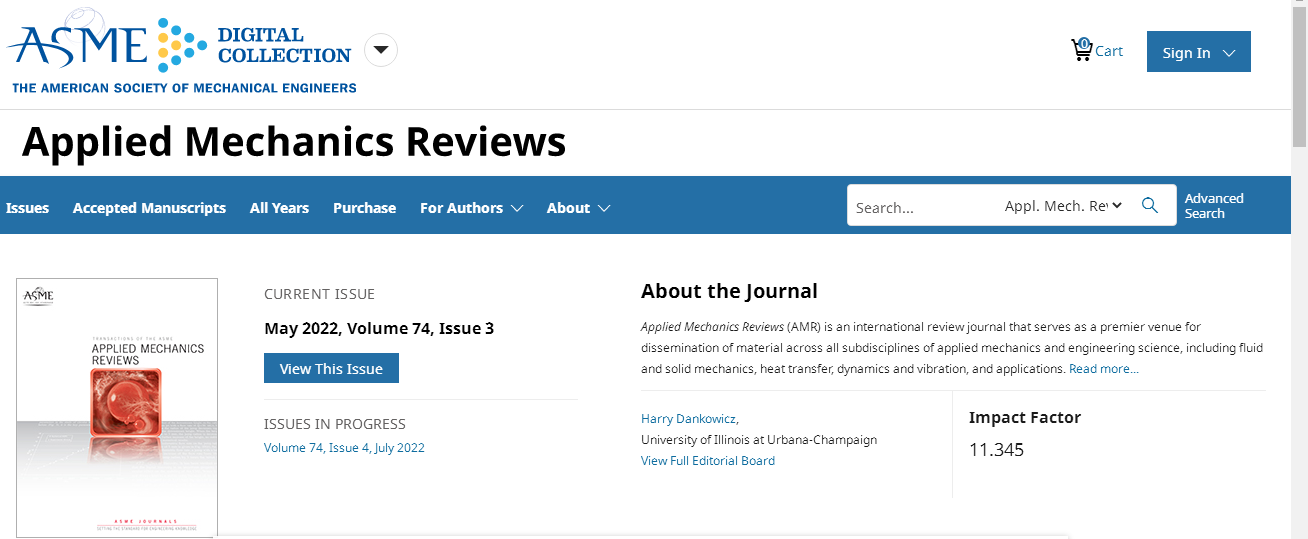Viewport: 1308px width, 539px height.
Task: Open the shopping cart icon
Action: (1081, 50)
